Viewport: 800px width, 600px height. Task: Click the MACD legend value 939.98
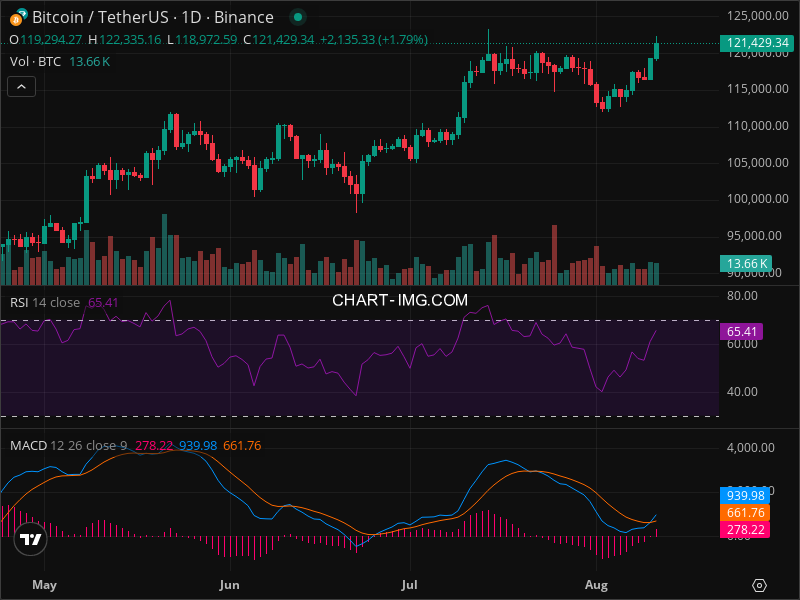[x=198, y=445]
